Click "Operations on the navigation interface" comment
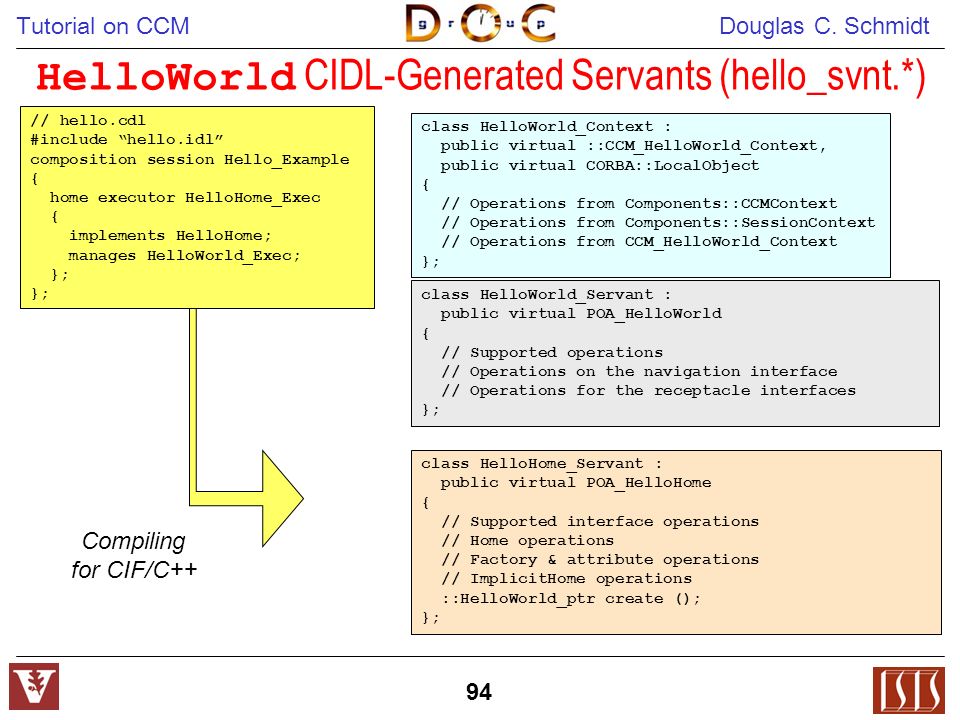Viewport: 960px width, 720px height. click(x=639, y=372)
